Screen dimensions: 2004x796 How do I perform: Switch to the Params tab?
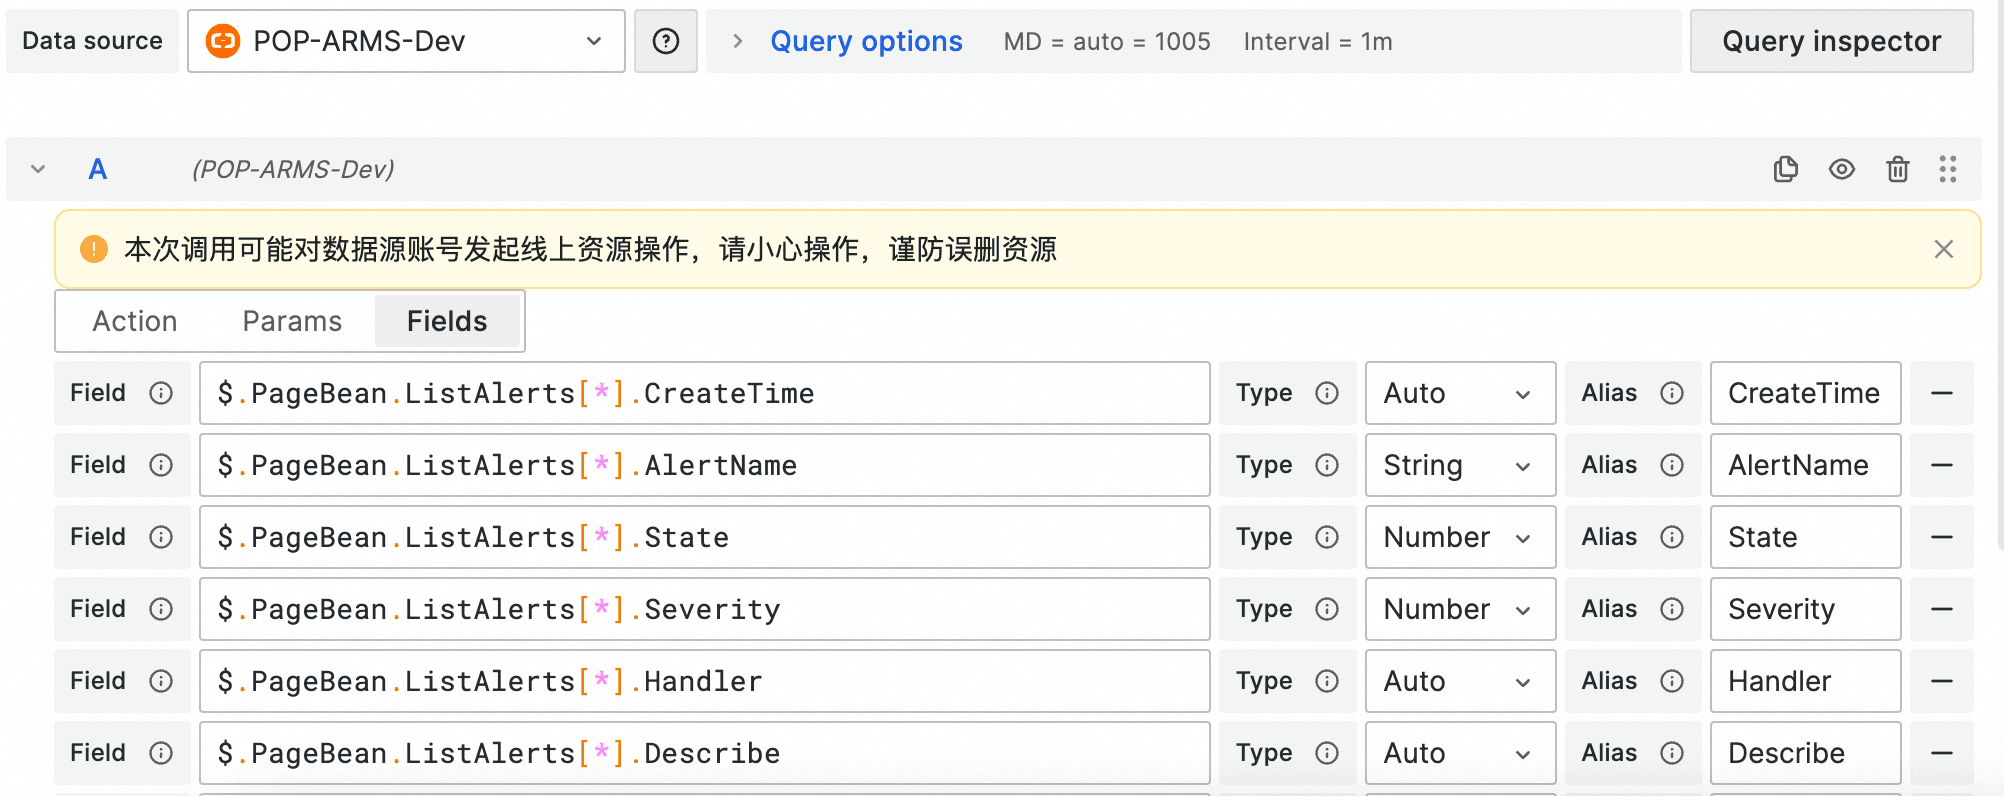[292, 321]
